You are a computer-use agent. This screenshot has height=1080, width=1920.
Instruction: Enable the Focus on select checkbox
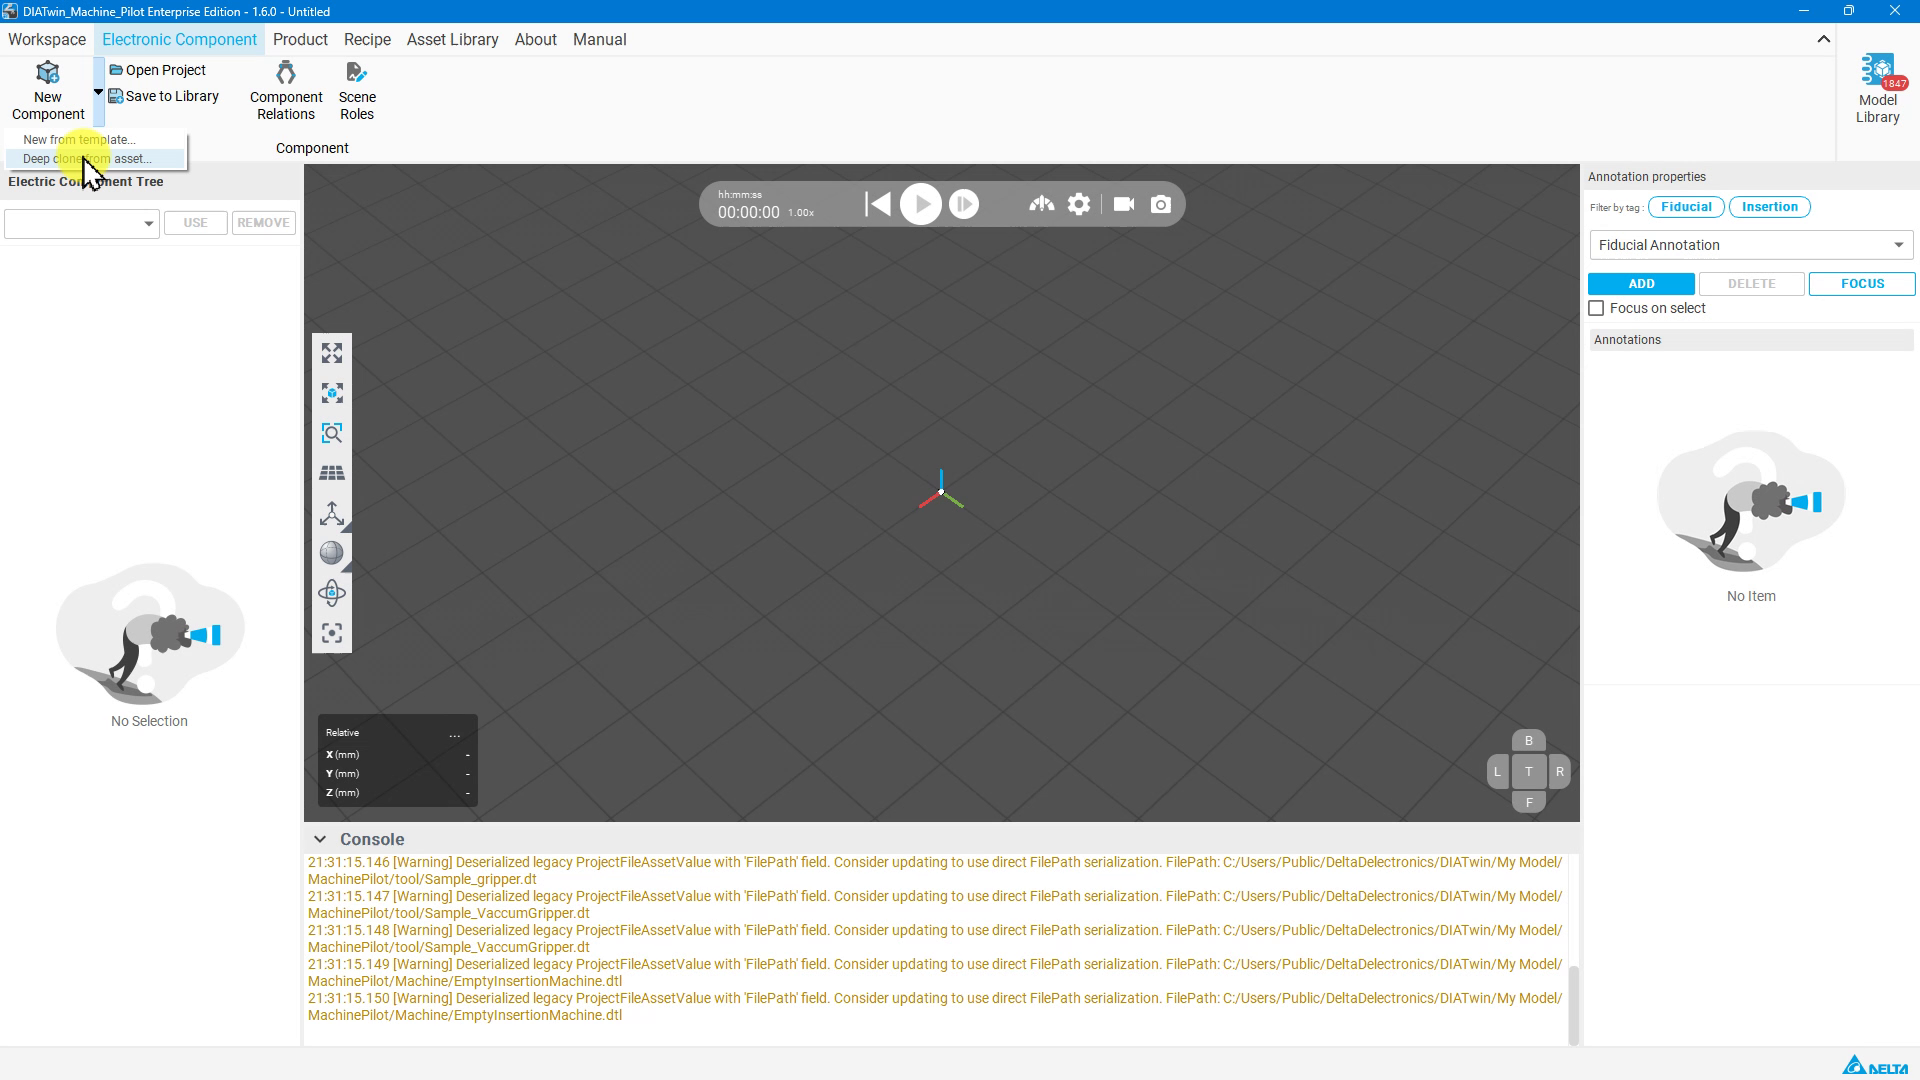tap(1596, 309)
